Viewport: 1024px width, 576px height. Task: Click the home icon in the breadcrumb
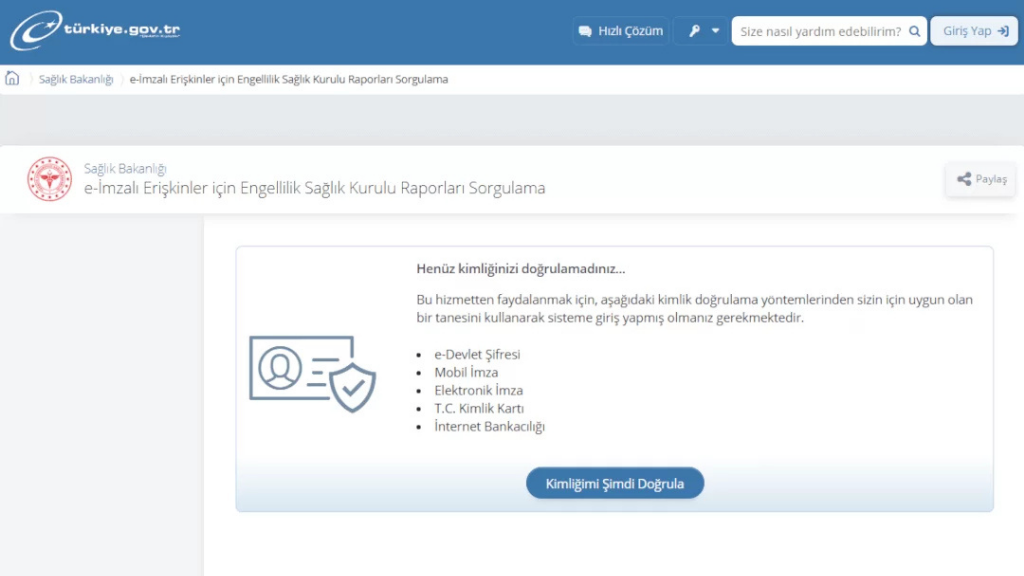coord(14,78)
